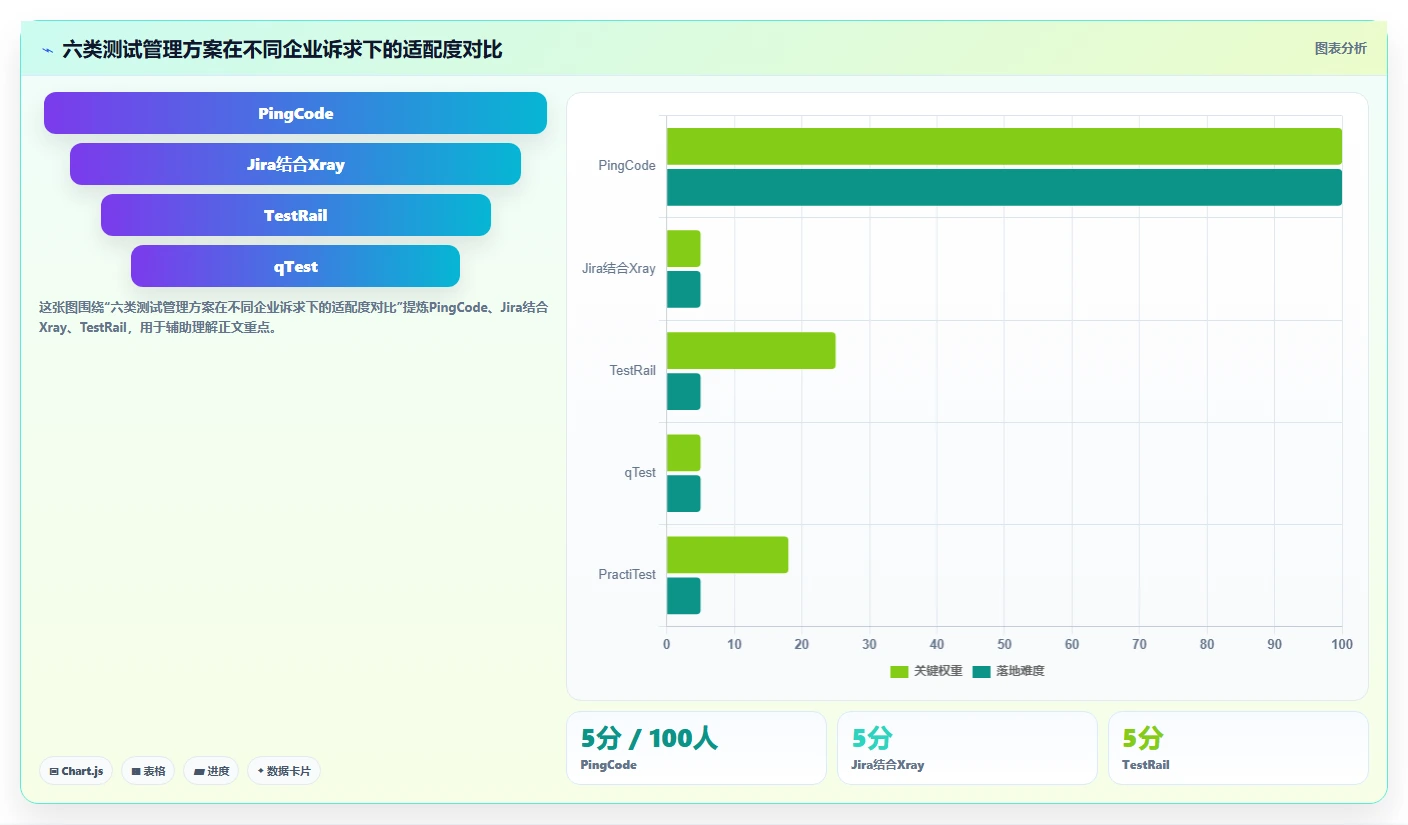
Task: Click the qTest y-axis label
Action: tap(640, 473)
